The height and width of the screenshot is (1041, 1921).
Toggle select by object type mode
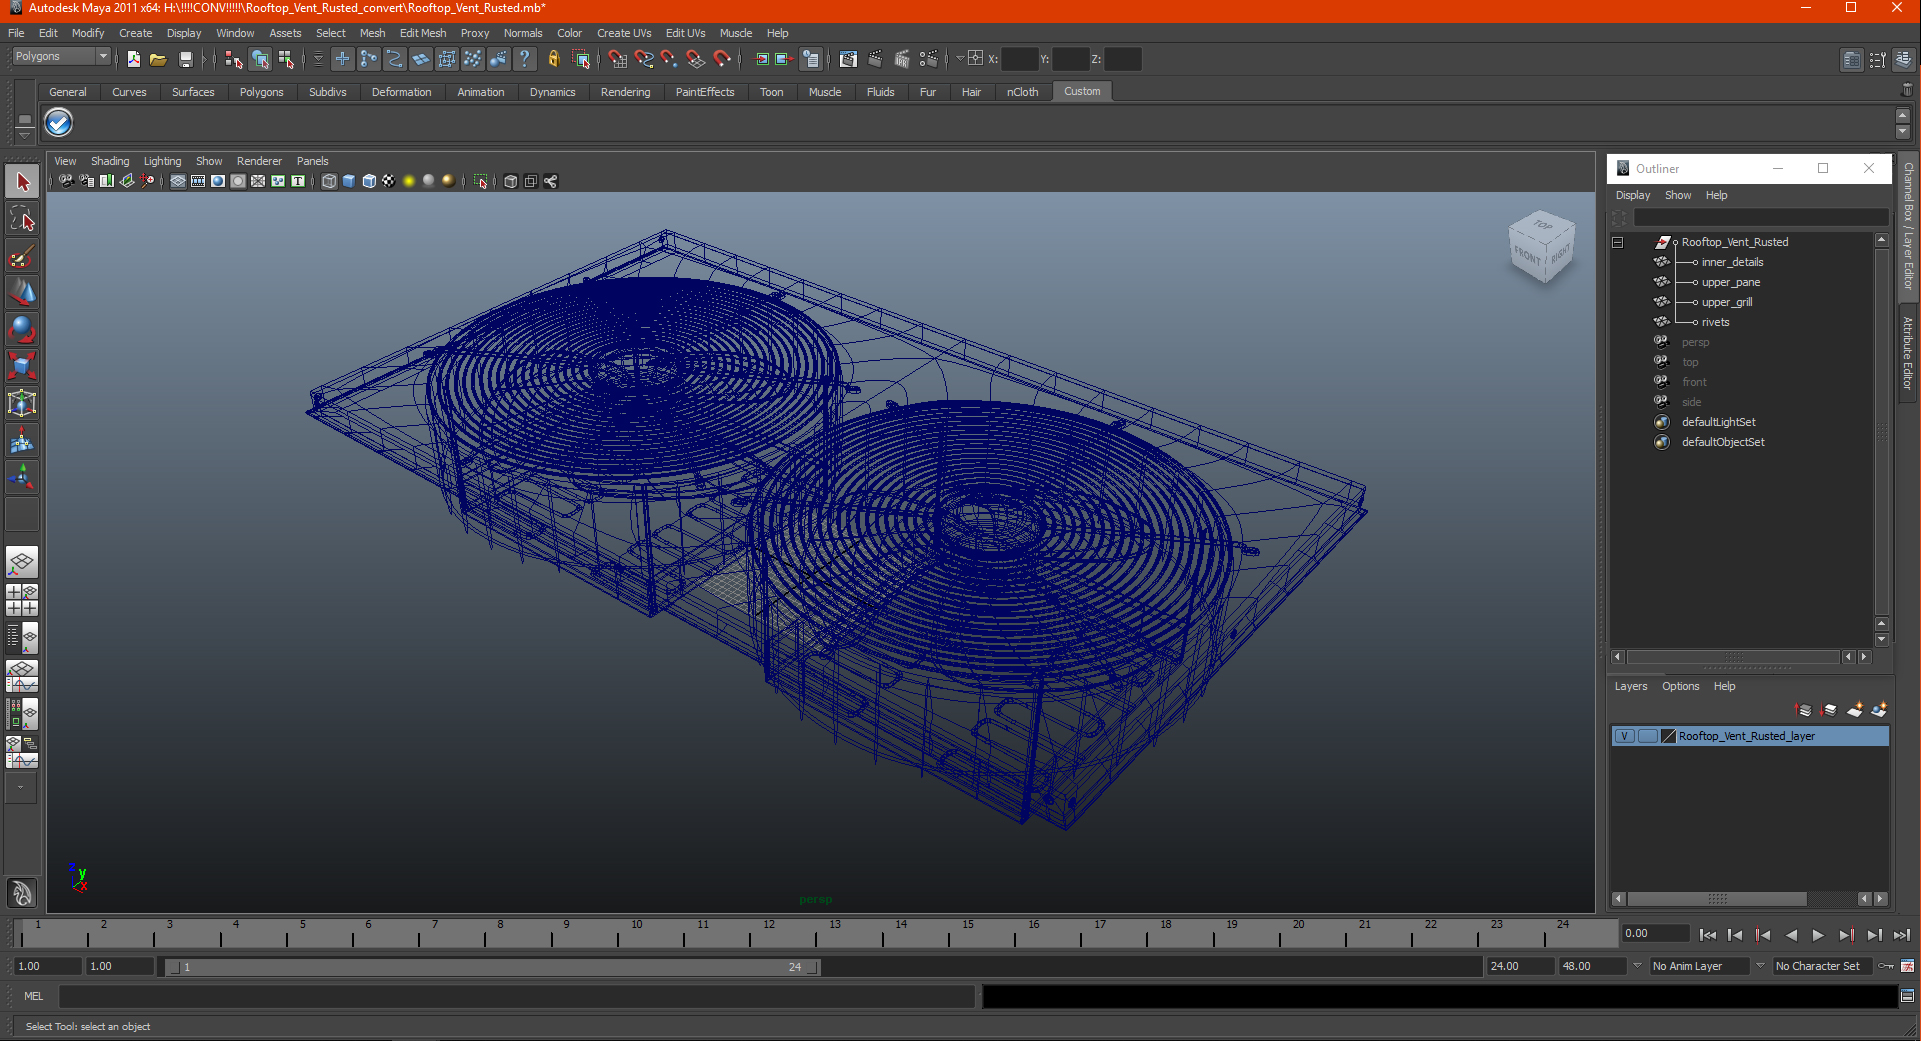click(x=260, y=59)
